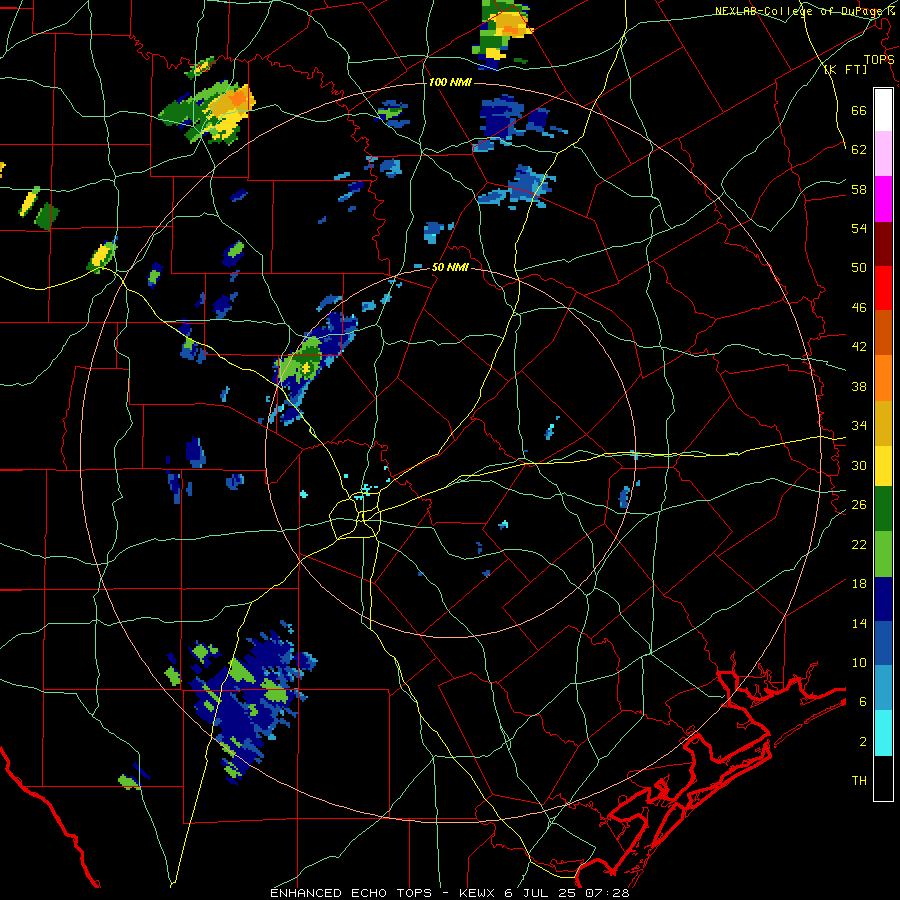900x900 pixels.
Task: Click the legend value "30"
Action: [x=859, y=465]
